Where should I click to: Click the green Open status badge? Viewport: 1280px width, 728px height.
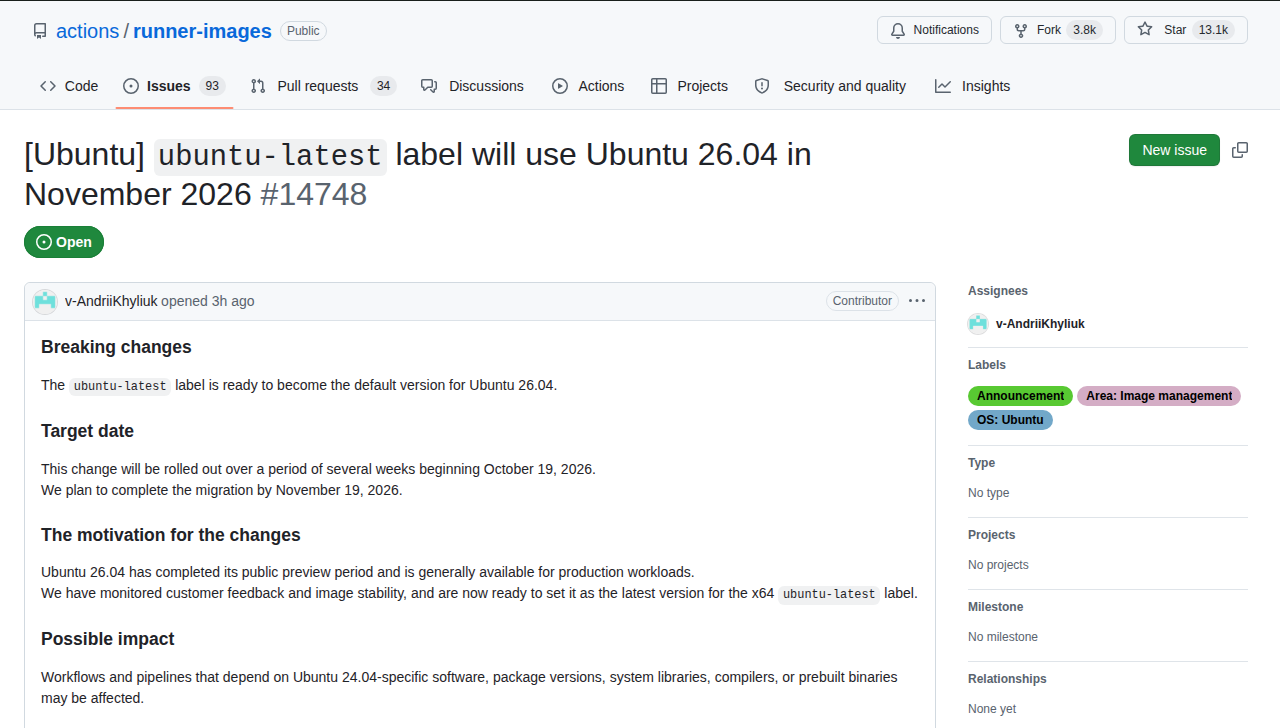click(64, 242)
